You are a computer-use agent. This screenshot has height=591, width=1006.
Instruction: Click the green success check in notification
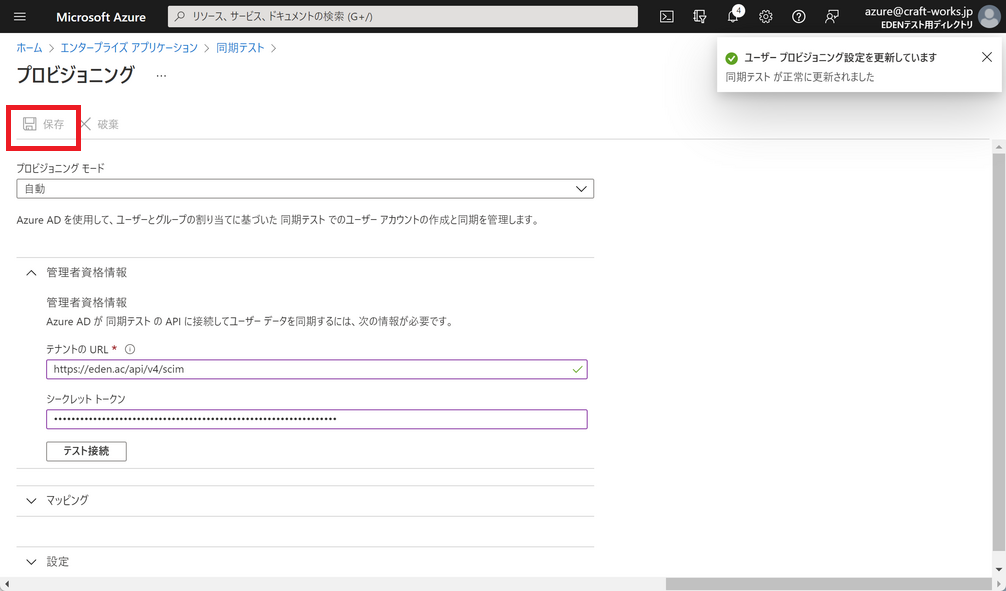click(x=731, y=58)
